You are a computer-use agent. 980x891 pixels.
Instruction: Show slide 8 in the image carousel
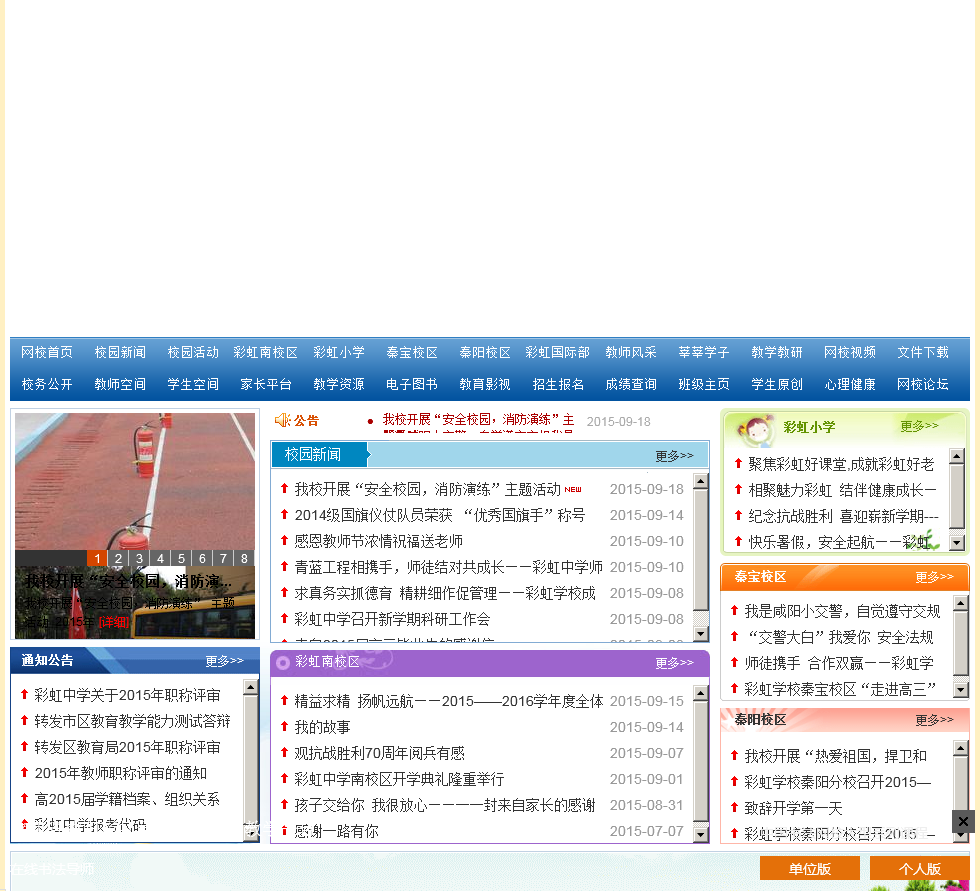click(x=244, y=558)
